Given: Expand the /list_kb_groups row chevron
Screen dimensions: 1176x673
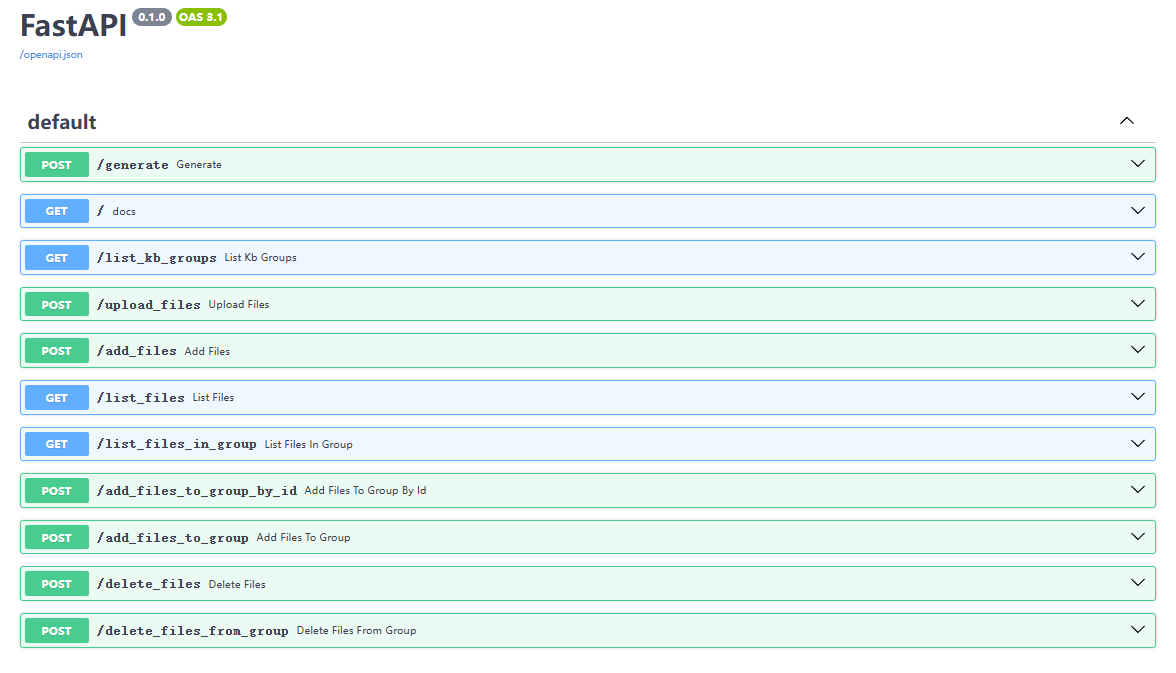Looking at the screenshot, I should pyautogui.click(x=1138, y=257).
